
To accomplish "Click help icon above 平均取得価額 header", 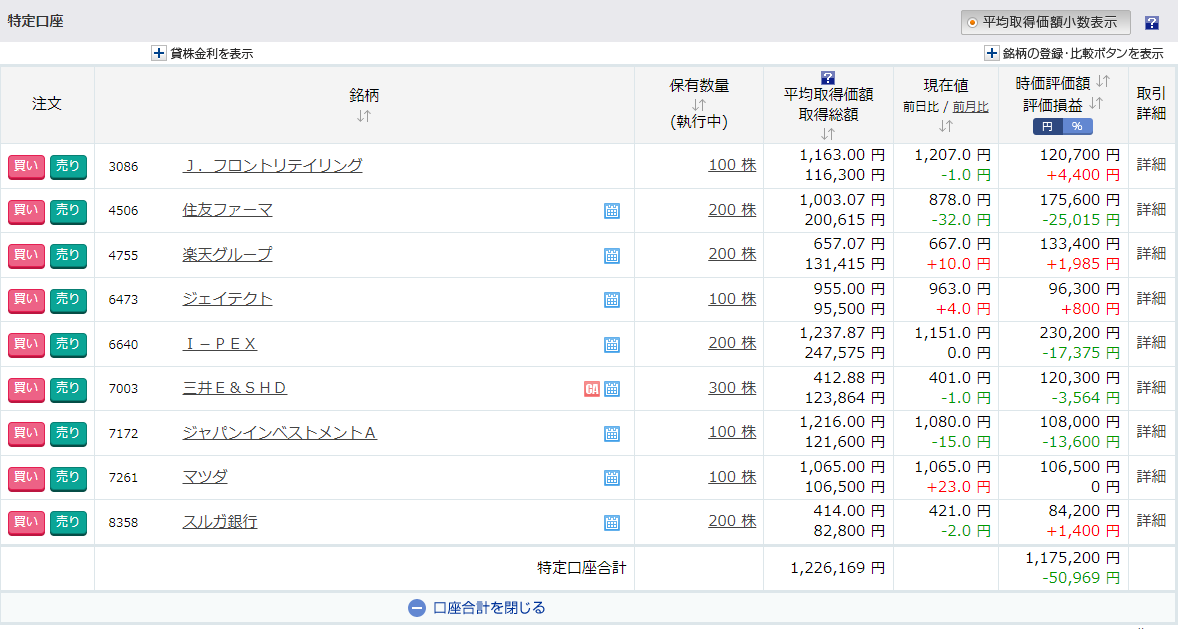I will point(828,77).
